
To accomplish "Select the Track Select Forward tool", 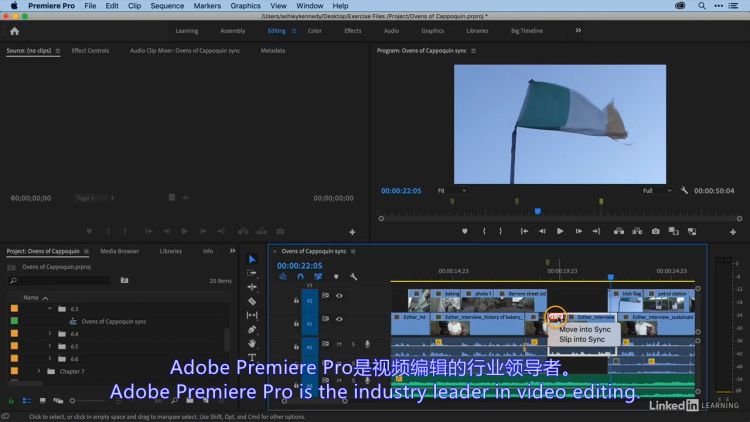I will tap(252, 273).
